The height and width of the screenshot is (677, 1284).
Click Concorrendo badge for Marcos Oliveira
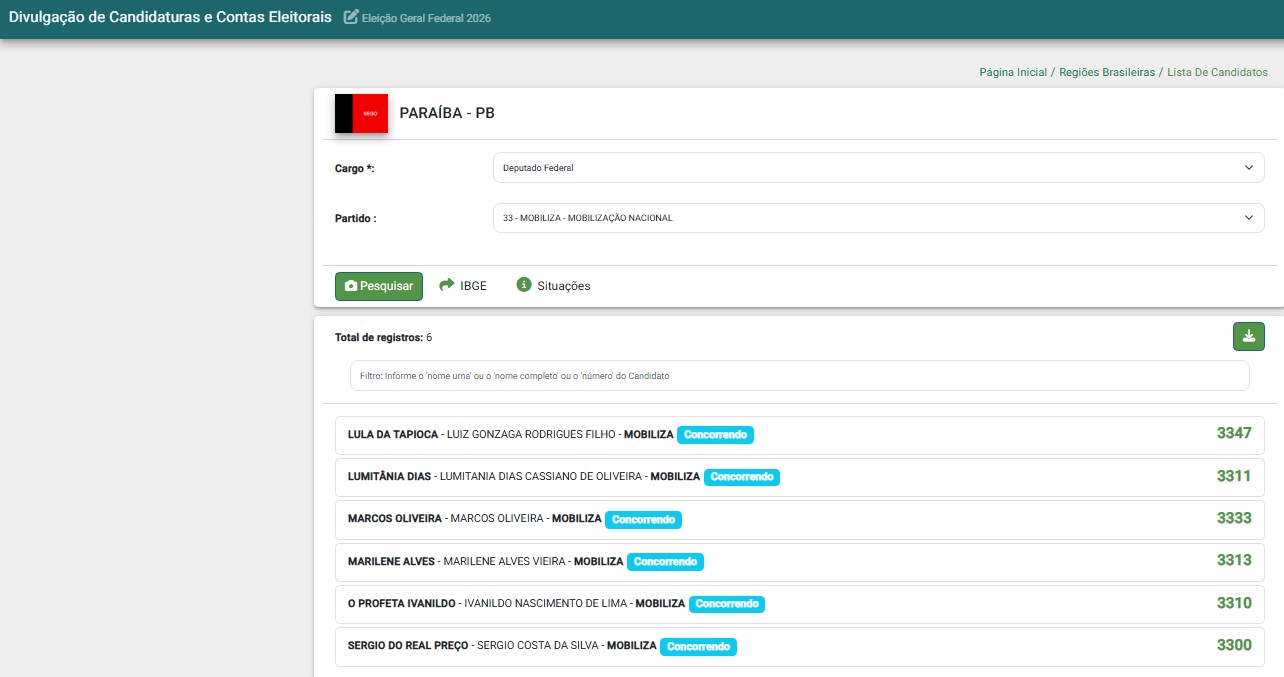click(643, 520)
